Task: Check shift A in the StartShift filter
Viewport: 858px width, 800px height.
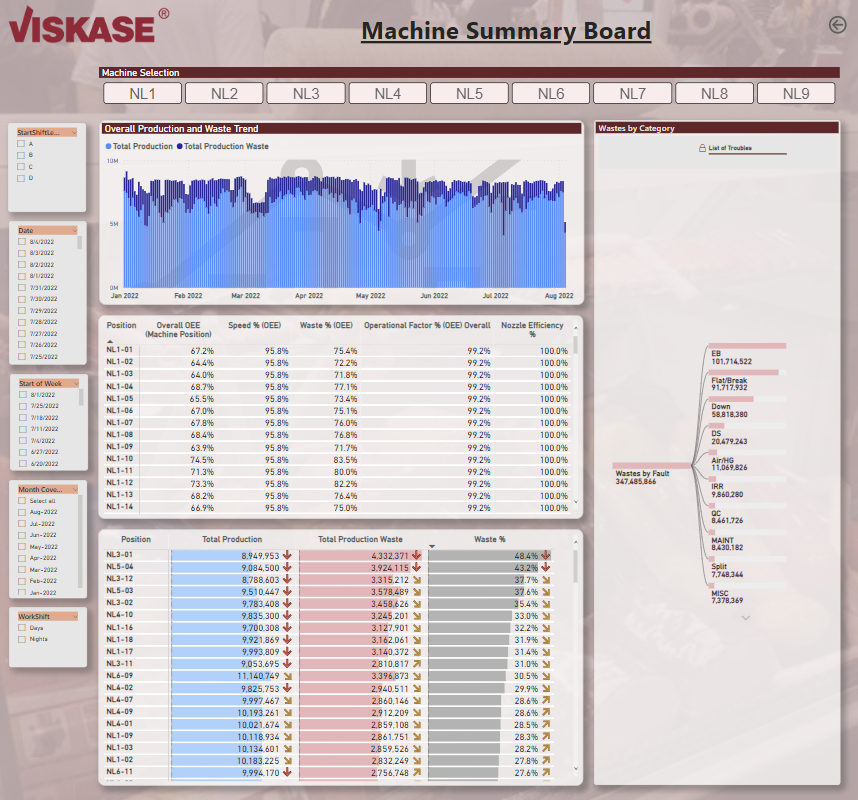Action: 21,144
